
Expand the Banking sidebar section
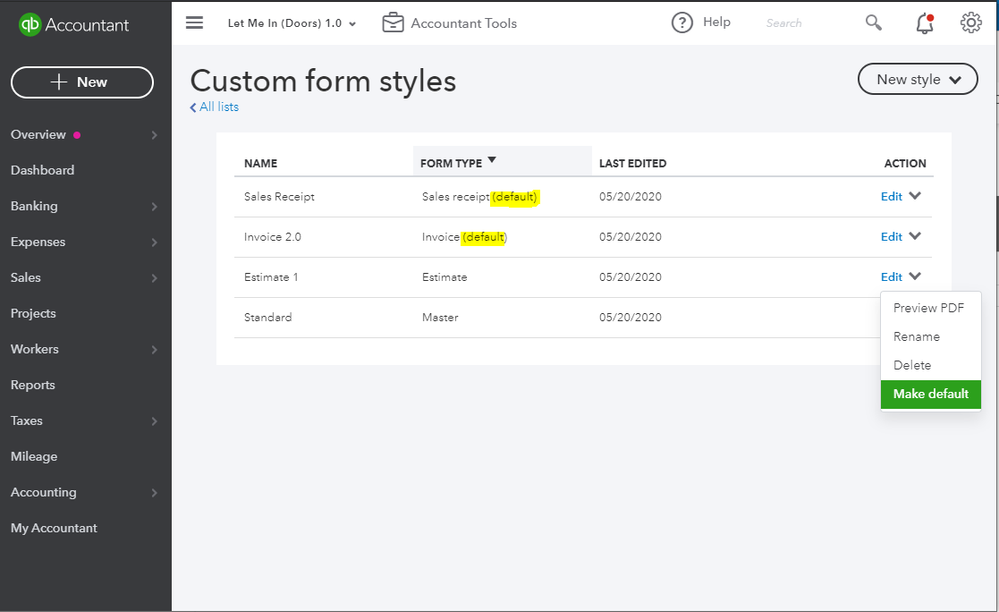point(85,206)
